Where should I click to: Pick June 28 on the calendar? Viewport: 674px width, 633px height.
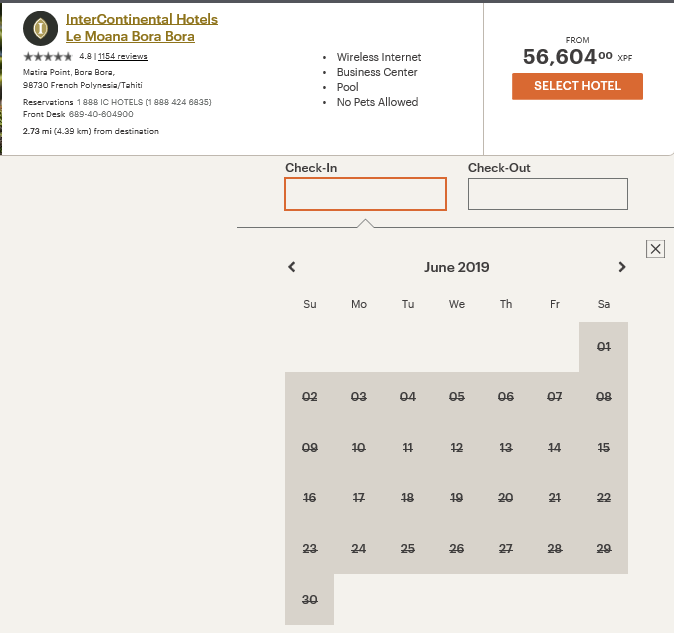coord(554,549)
